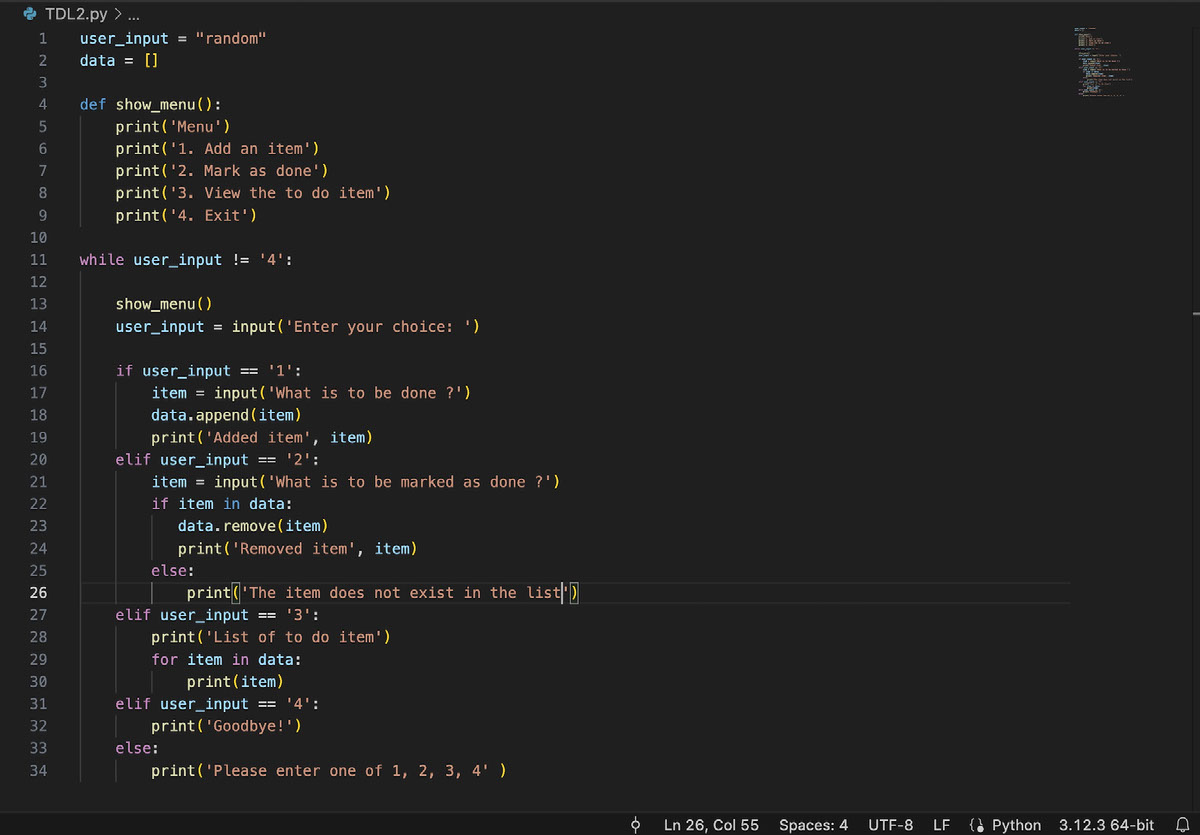Click the 'Removed item' print statement
The width and height of the screenshot is (1200, 835).
click(298, 548)
